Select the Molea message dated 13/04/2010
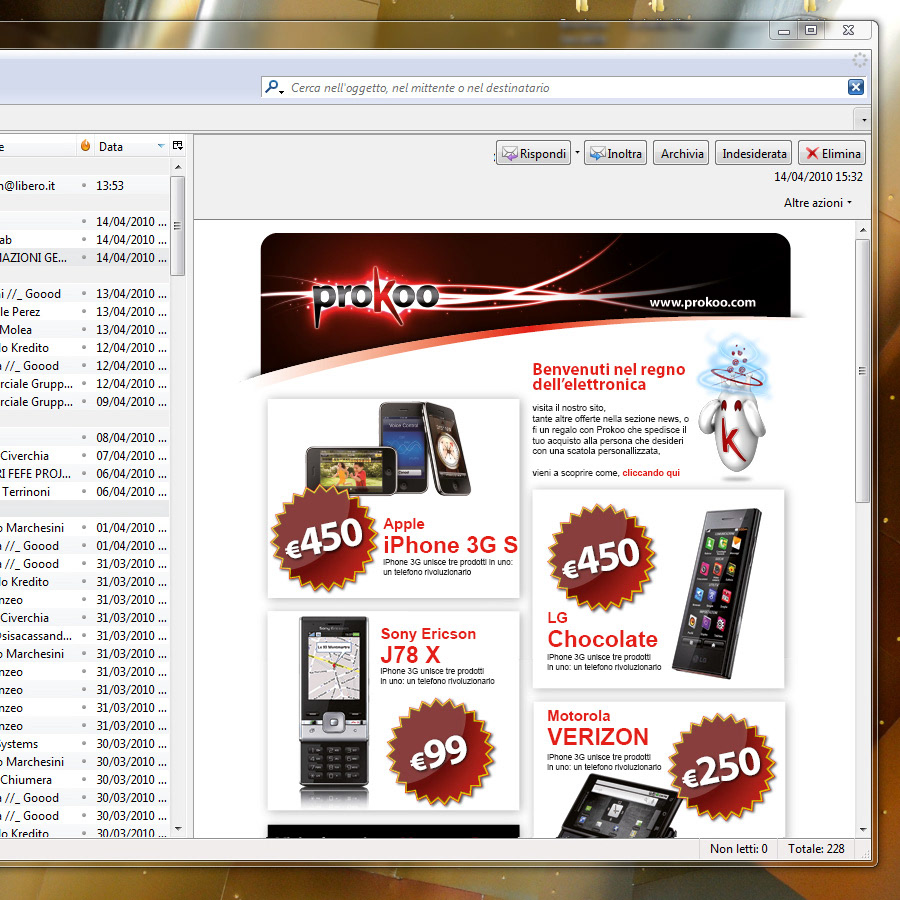This screenshot has width=900, height=900. click(x=84, y=329)
